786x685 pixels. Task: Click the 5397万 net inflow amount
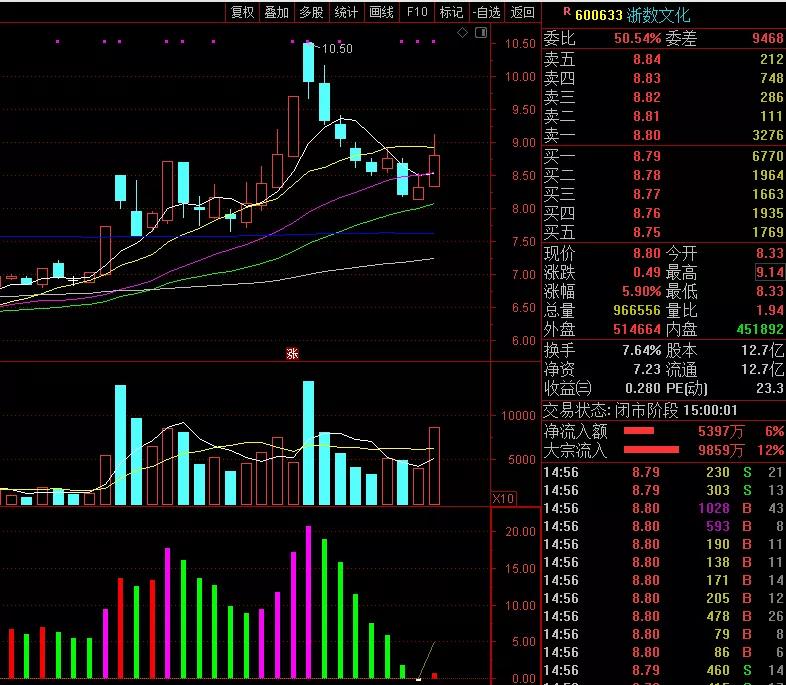click(x=721, y=431)
